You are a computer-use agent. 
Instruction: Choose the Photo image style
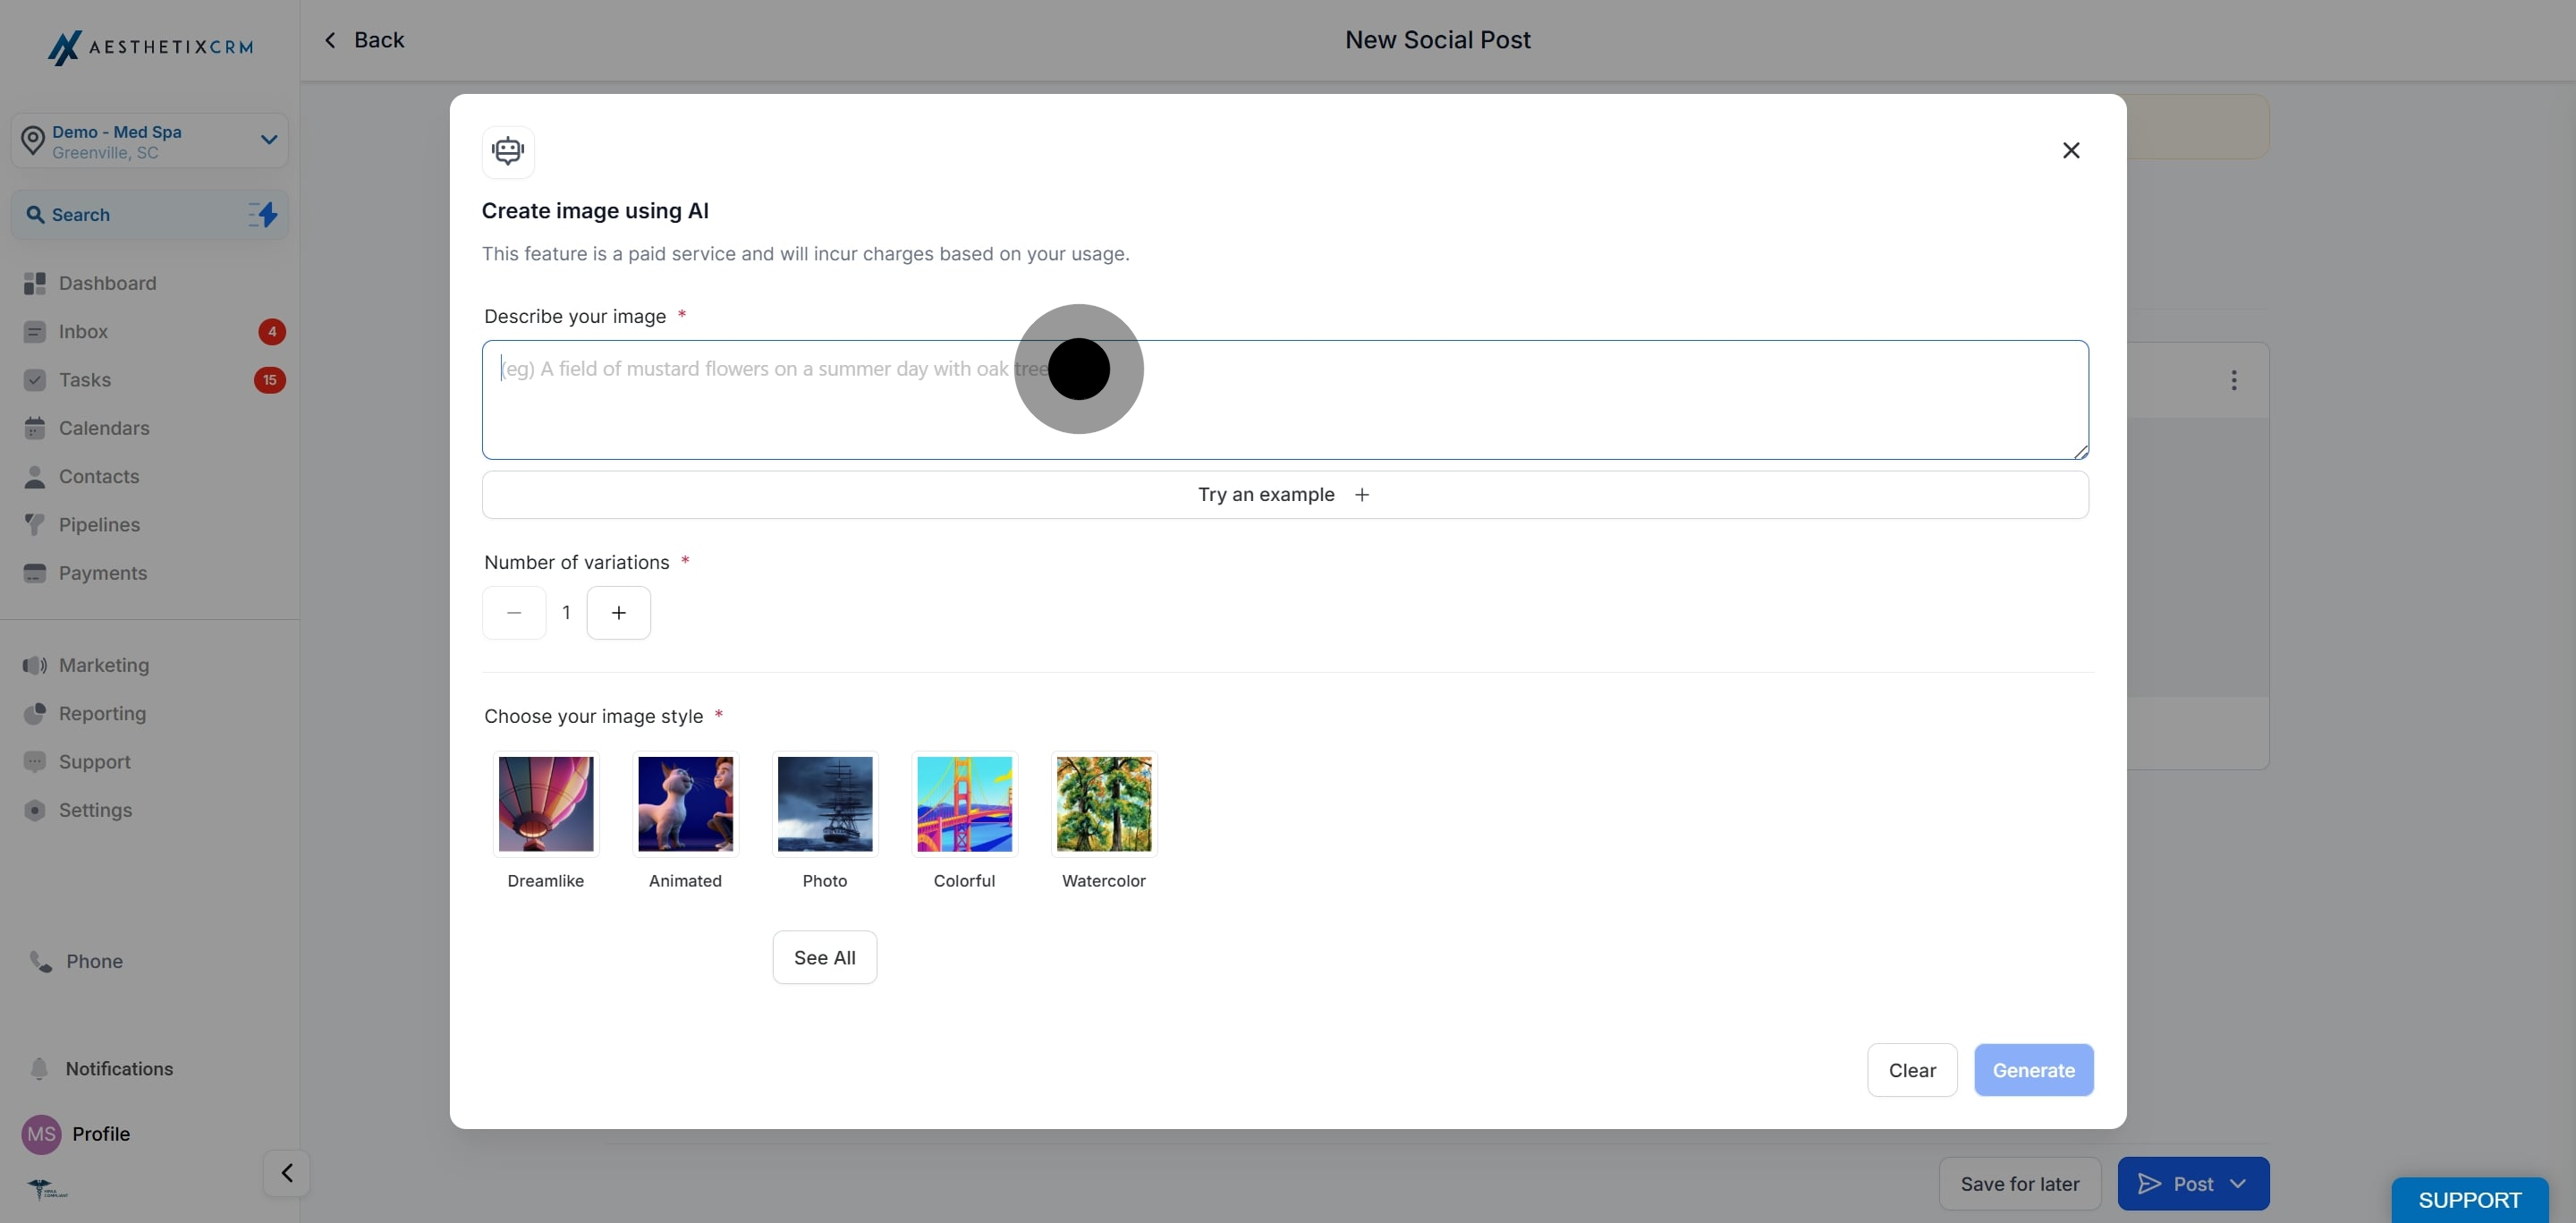(824, 804)
